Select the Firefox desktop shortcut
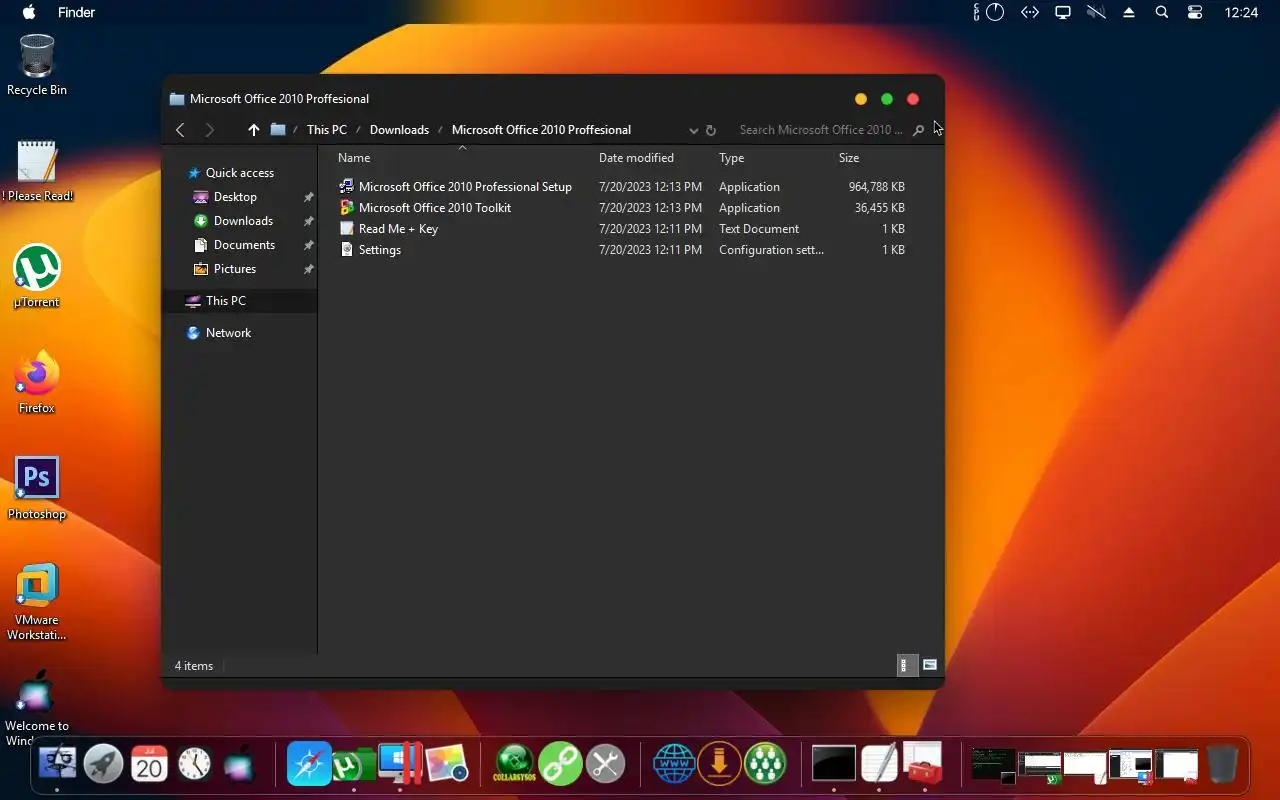The height and width of the screenshot is (800, 1280). (x=37, y=382)
